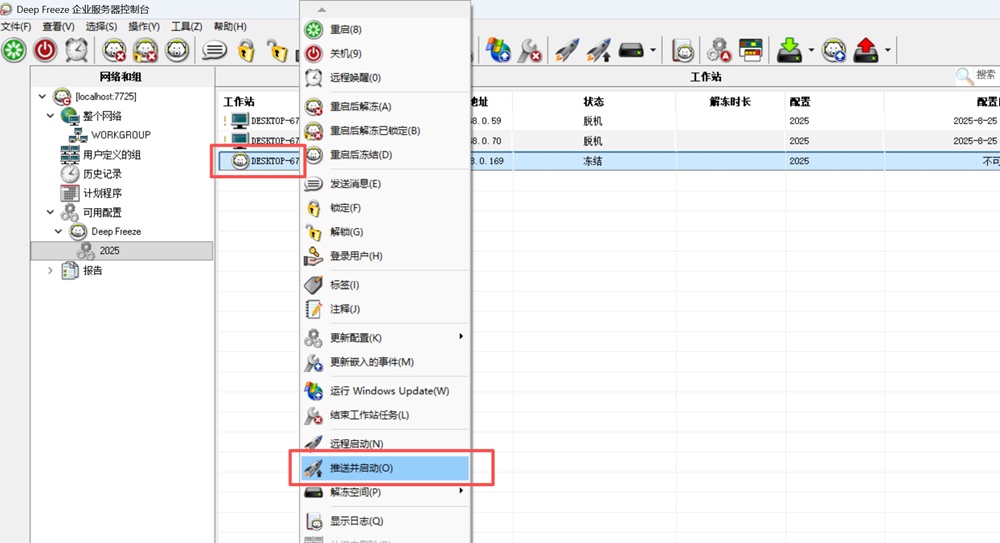
Task: Open dropdown arrow beside black drive icon
Action: (653, 49)
